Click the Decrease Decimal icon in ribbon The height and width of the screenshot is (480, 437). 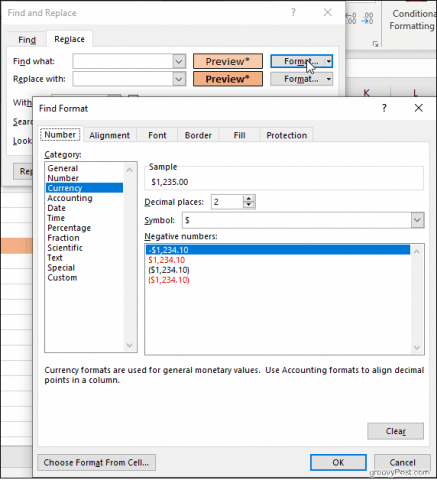pos(368,18)
